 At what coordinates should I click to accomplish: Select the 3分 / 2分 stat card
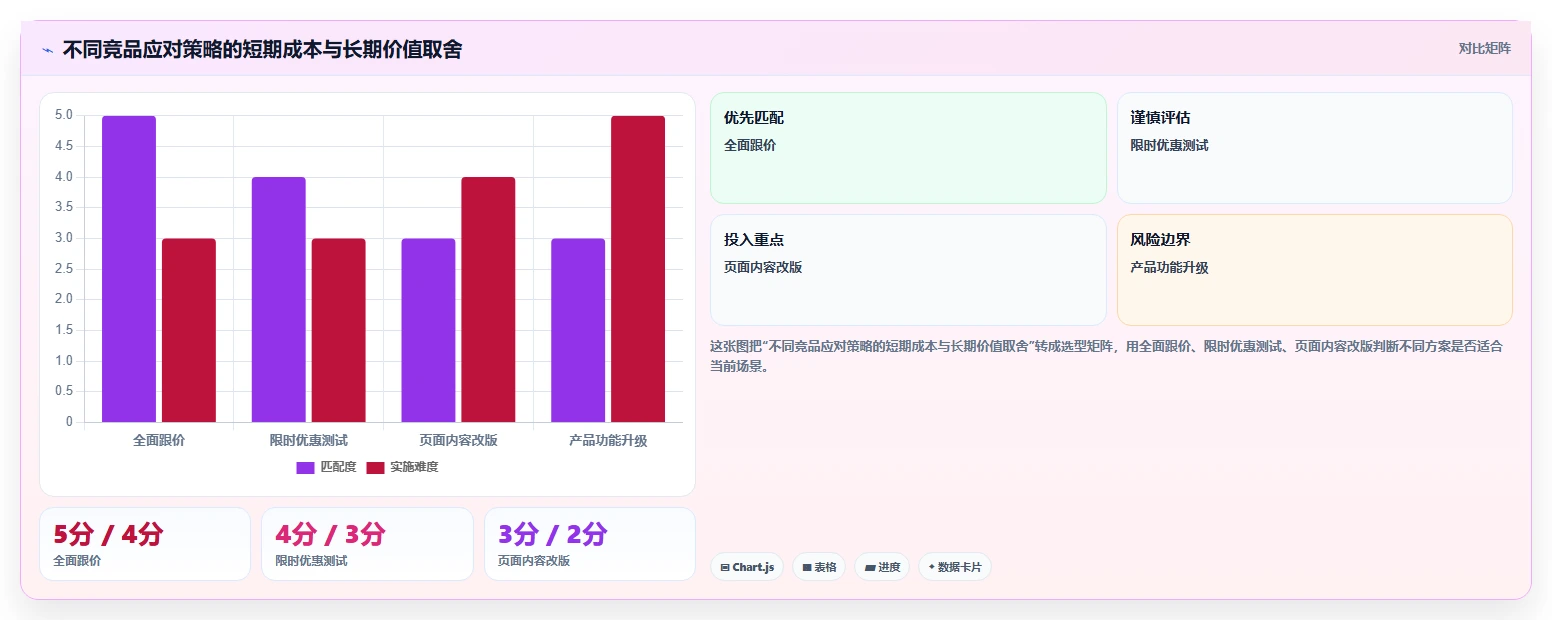coord(590,544)
